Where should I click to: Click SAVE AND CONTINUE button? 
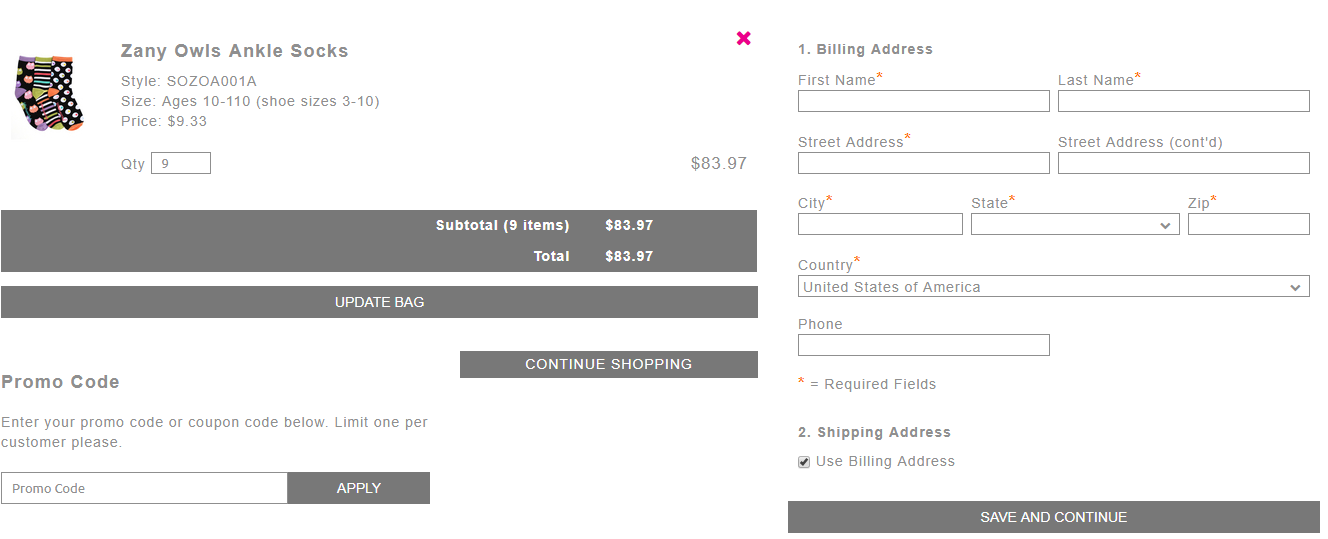[1054, 517]
